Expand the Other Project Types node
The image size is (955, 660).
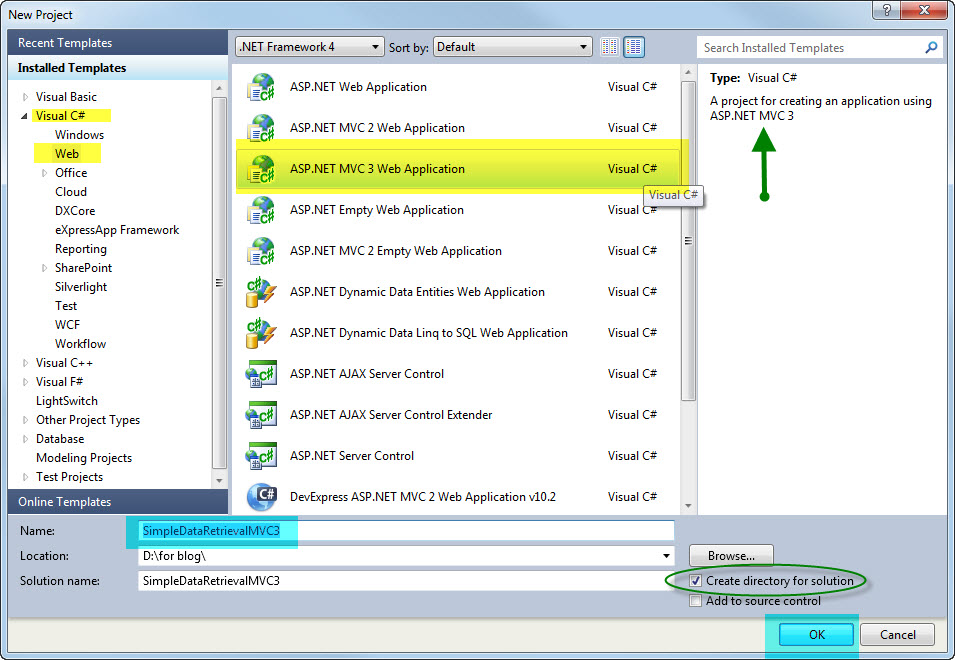pos(25,420)
